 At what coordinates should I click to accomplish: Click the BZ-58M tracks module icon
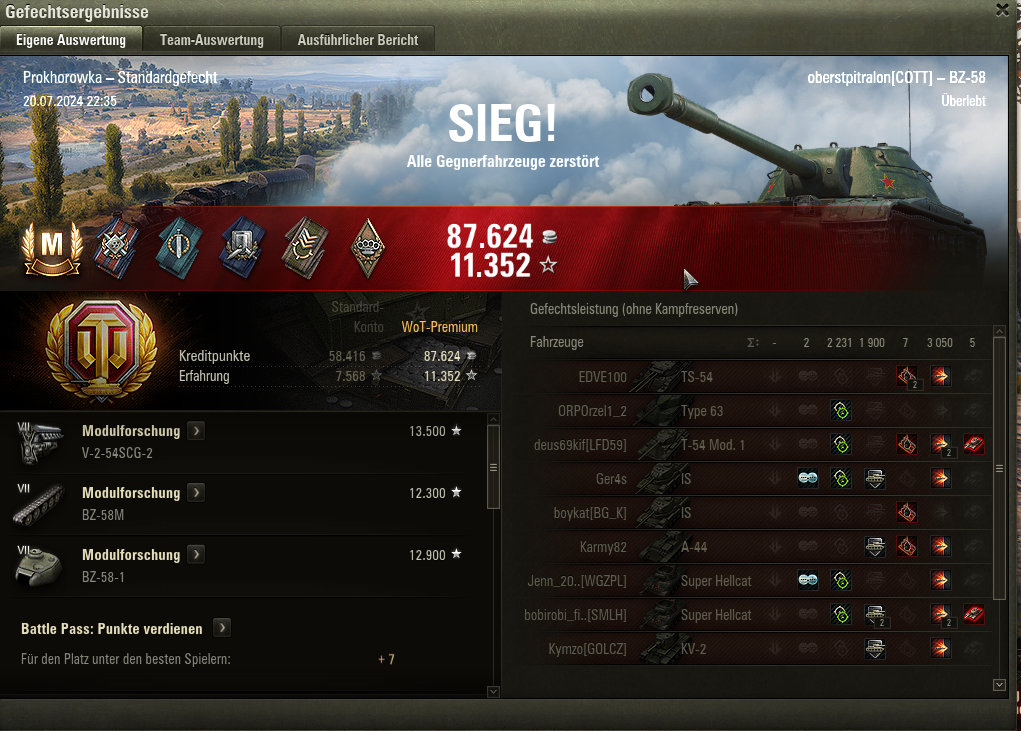39,504
